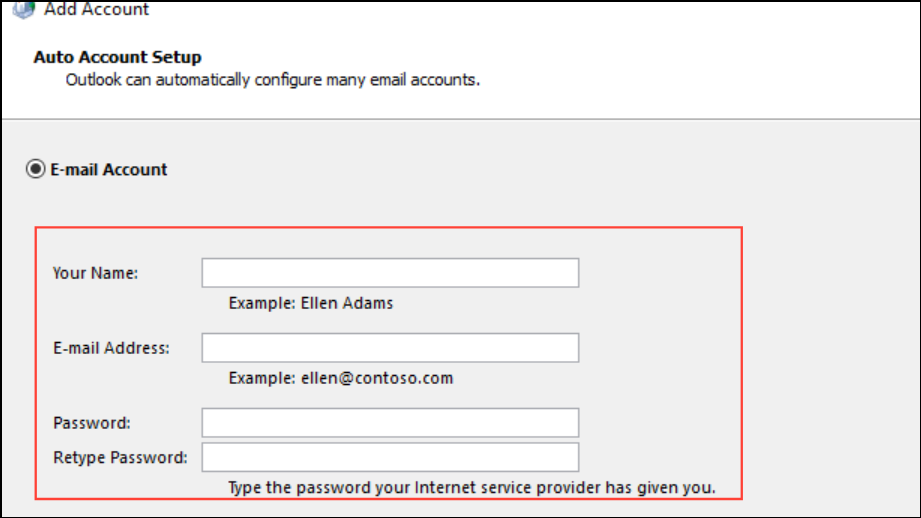Click the Your Name label
Viewport: 921px width, 518px height.
pos(96,273)
